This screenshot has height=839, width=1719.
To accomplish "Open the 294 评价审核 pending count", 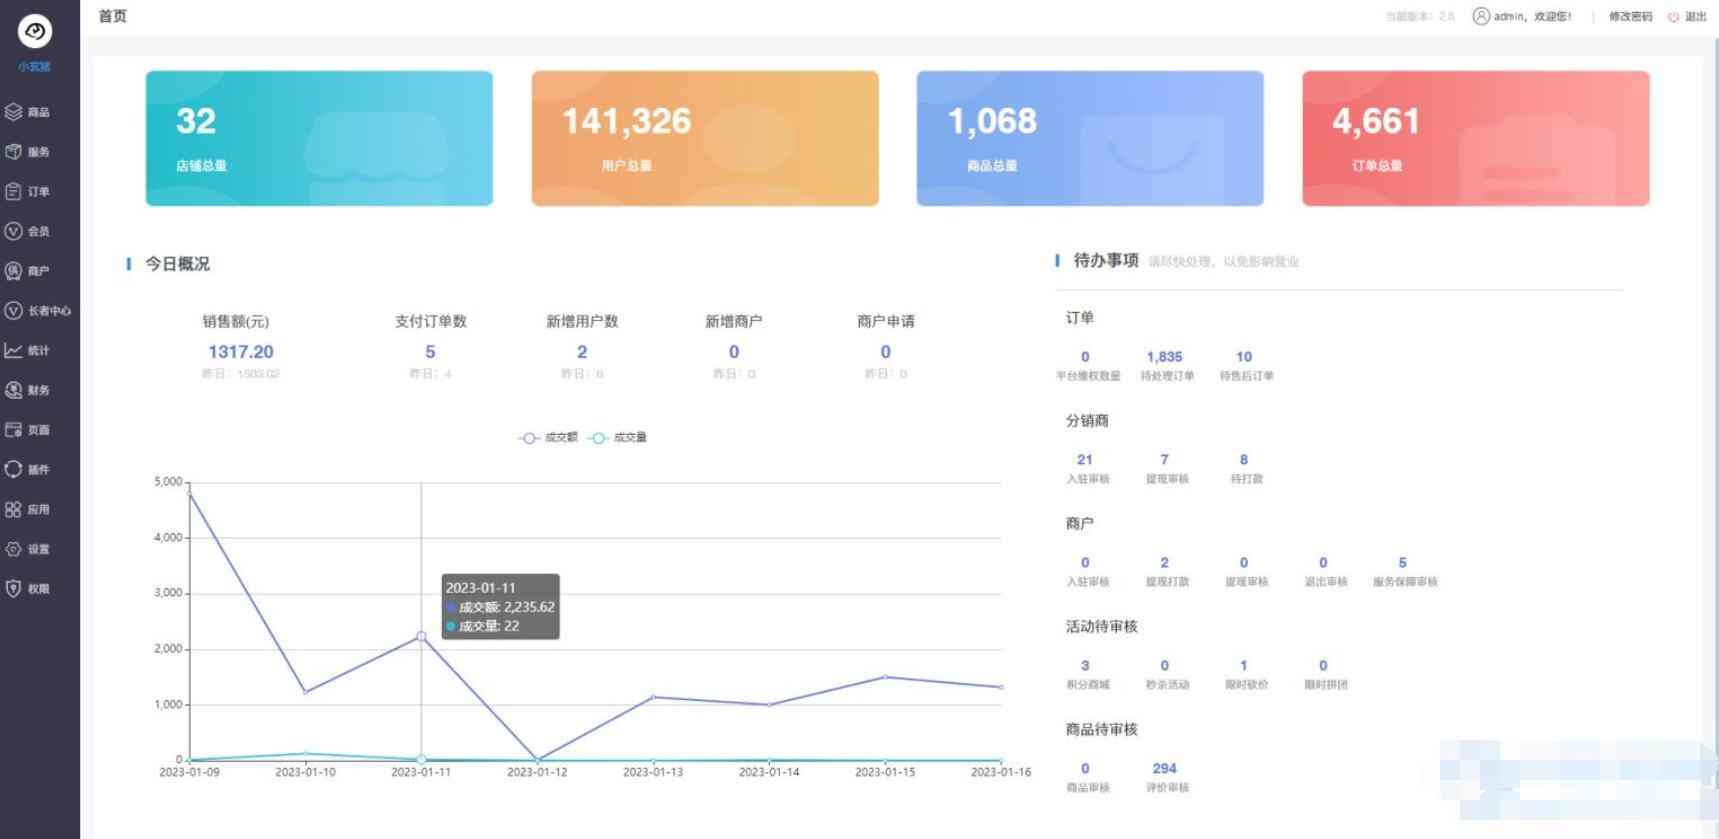I will [1165, 769].
